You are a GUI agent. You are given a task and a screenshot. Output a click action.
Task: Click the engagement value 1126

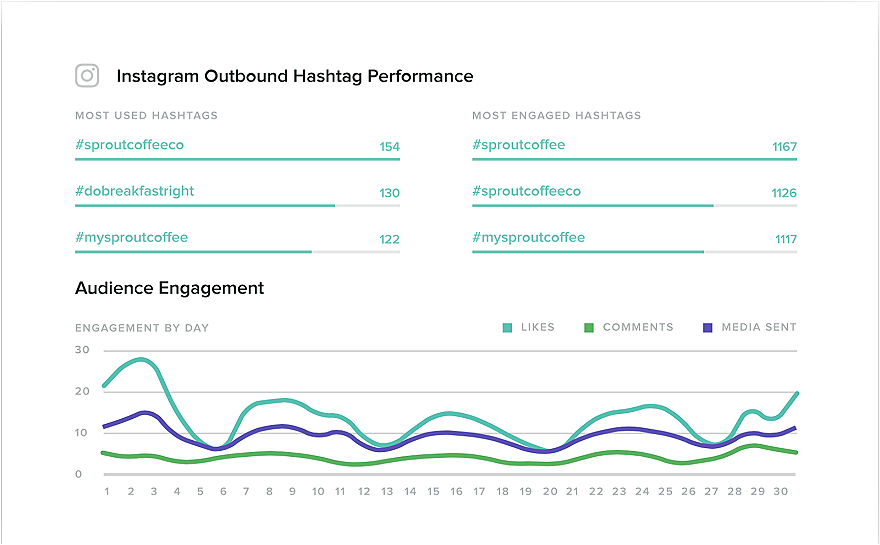pyautogui.click(x=784, y=194)
